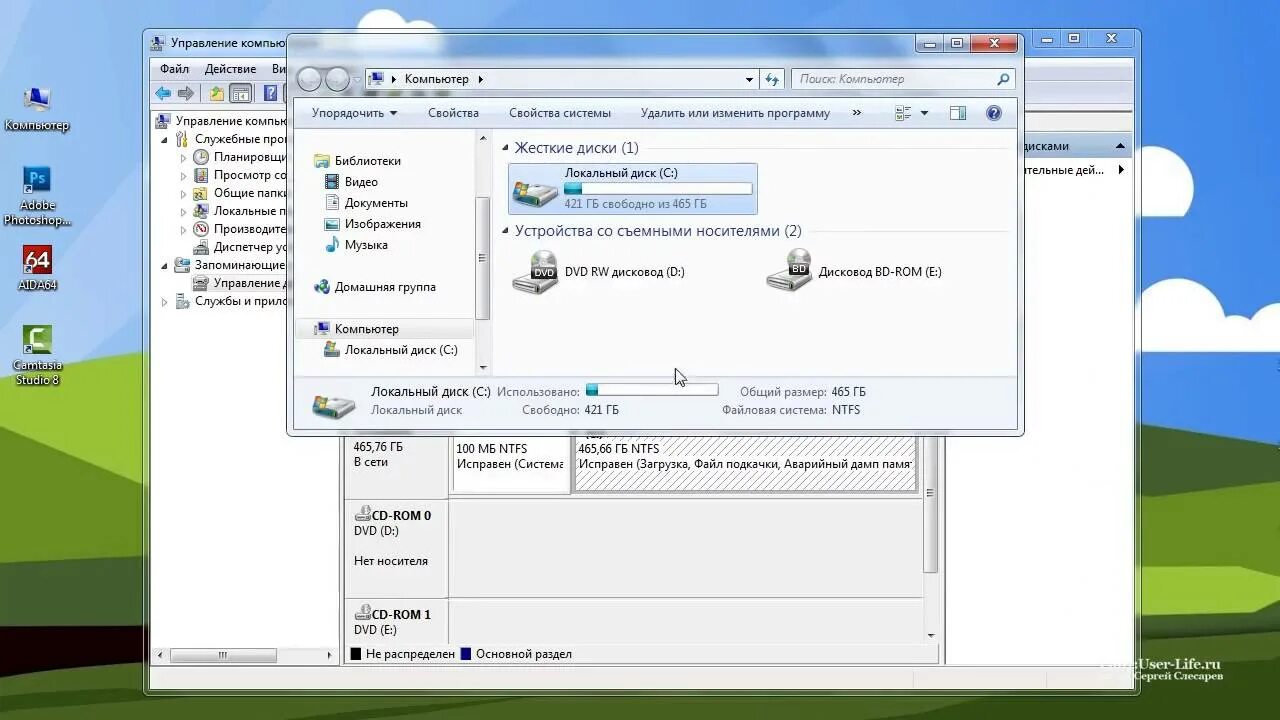Click the Computer Management root tree node

[222, 121]
